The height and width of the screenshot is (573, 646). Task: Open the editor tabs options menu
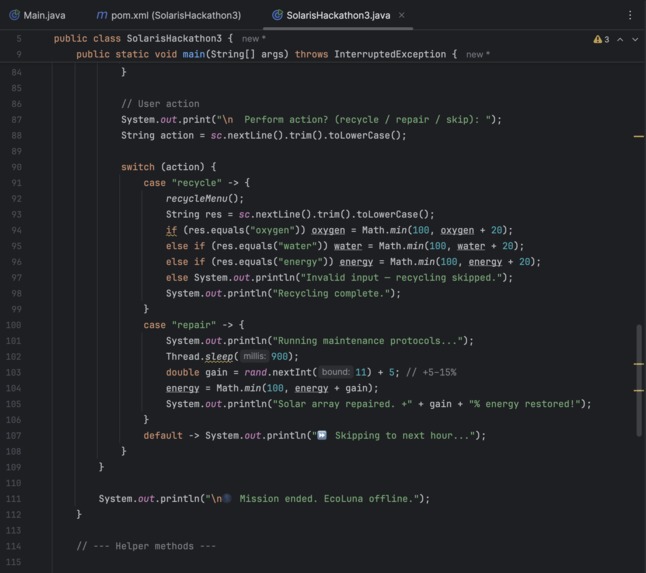[x=630, y=15]
